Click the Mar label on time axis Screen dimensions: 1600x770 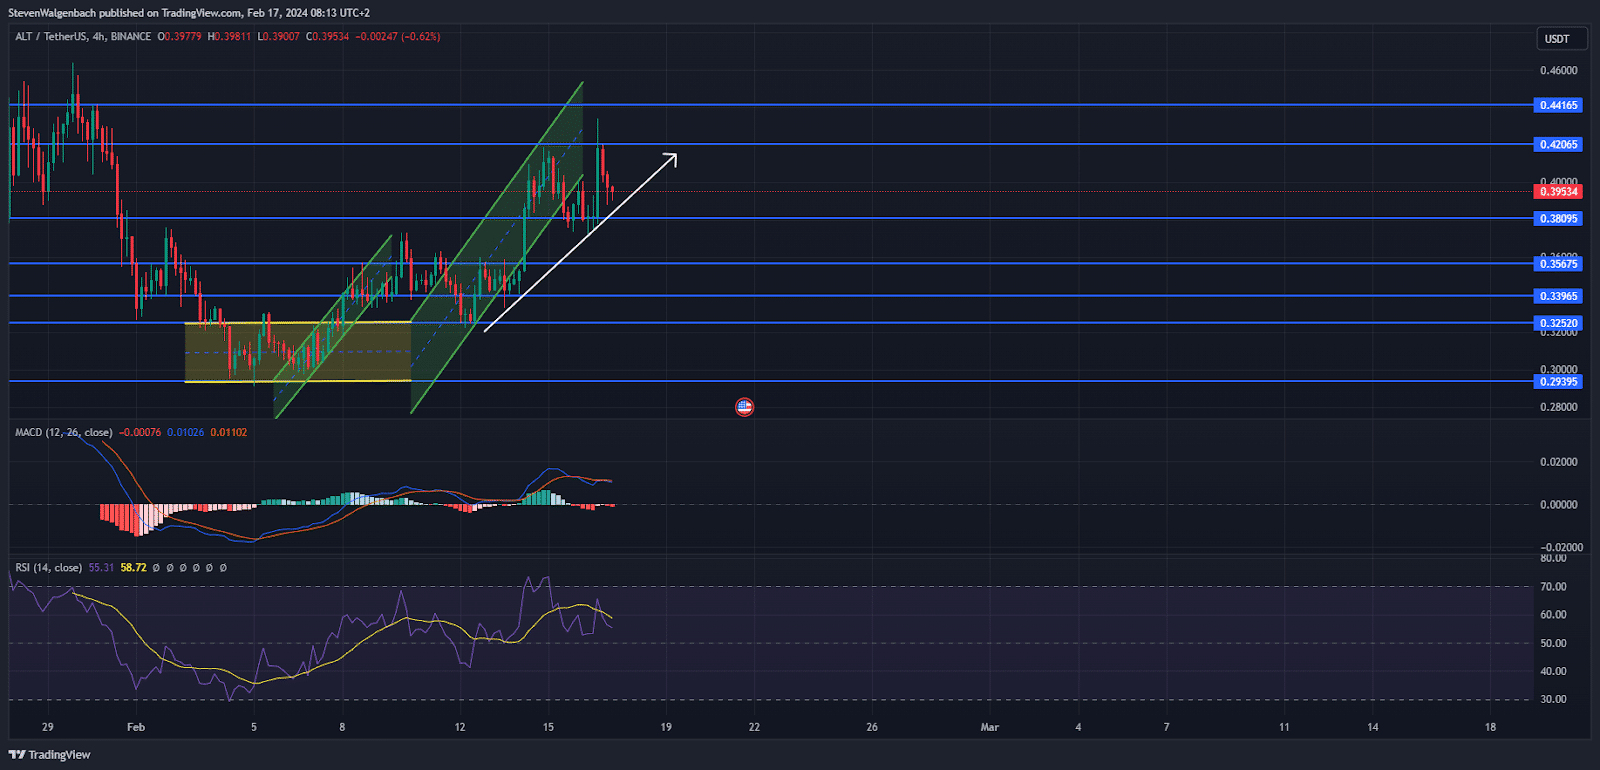coord(990,727)
